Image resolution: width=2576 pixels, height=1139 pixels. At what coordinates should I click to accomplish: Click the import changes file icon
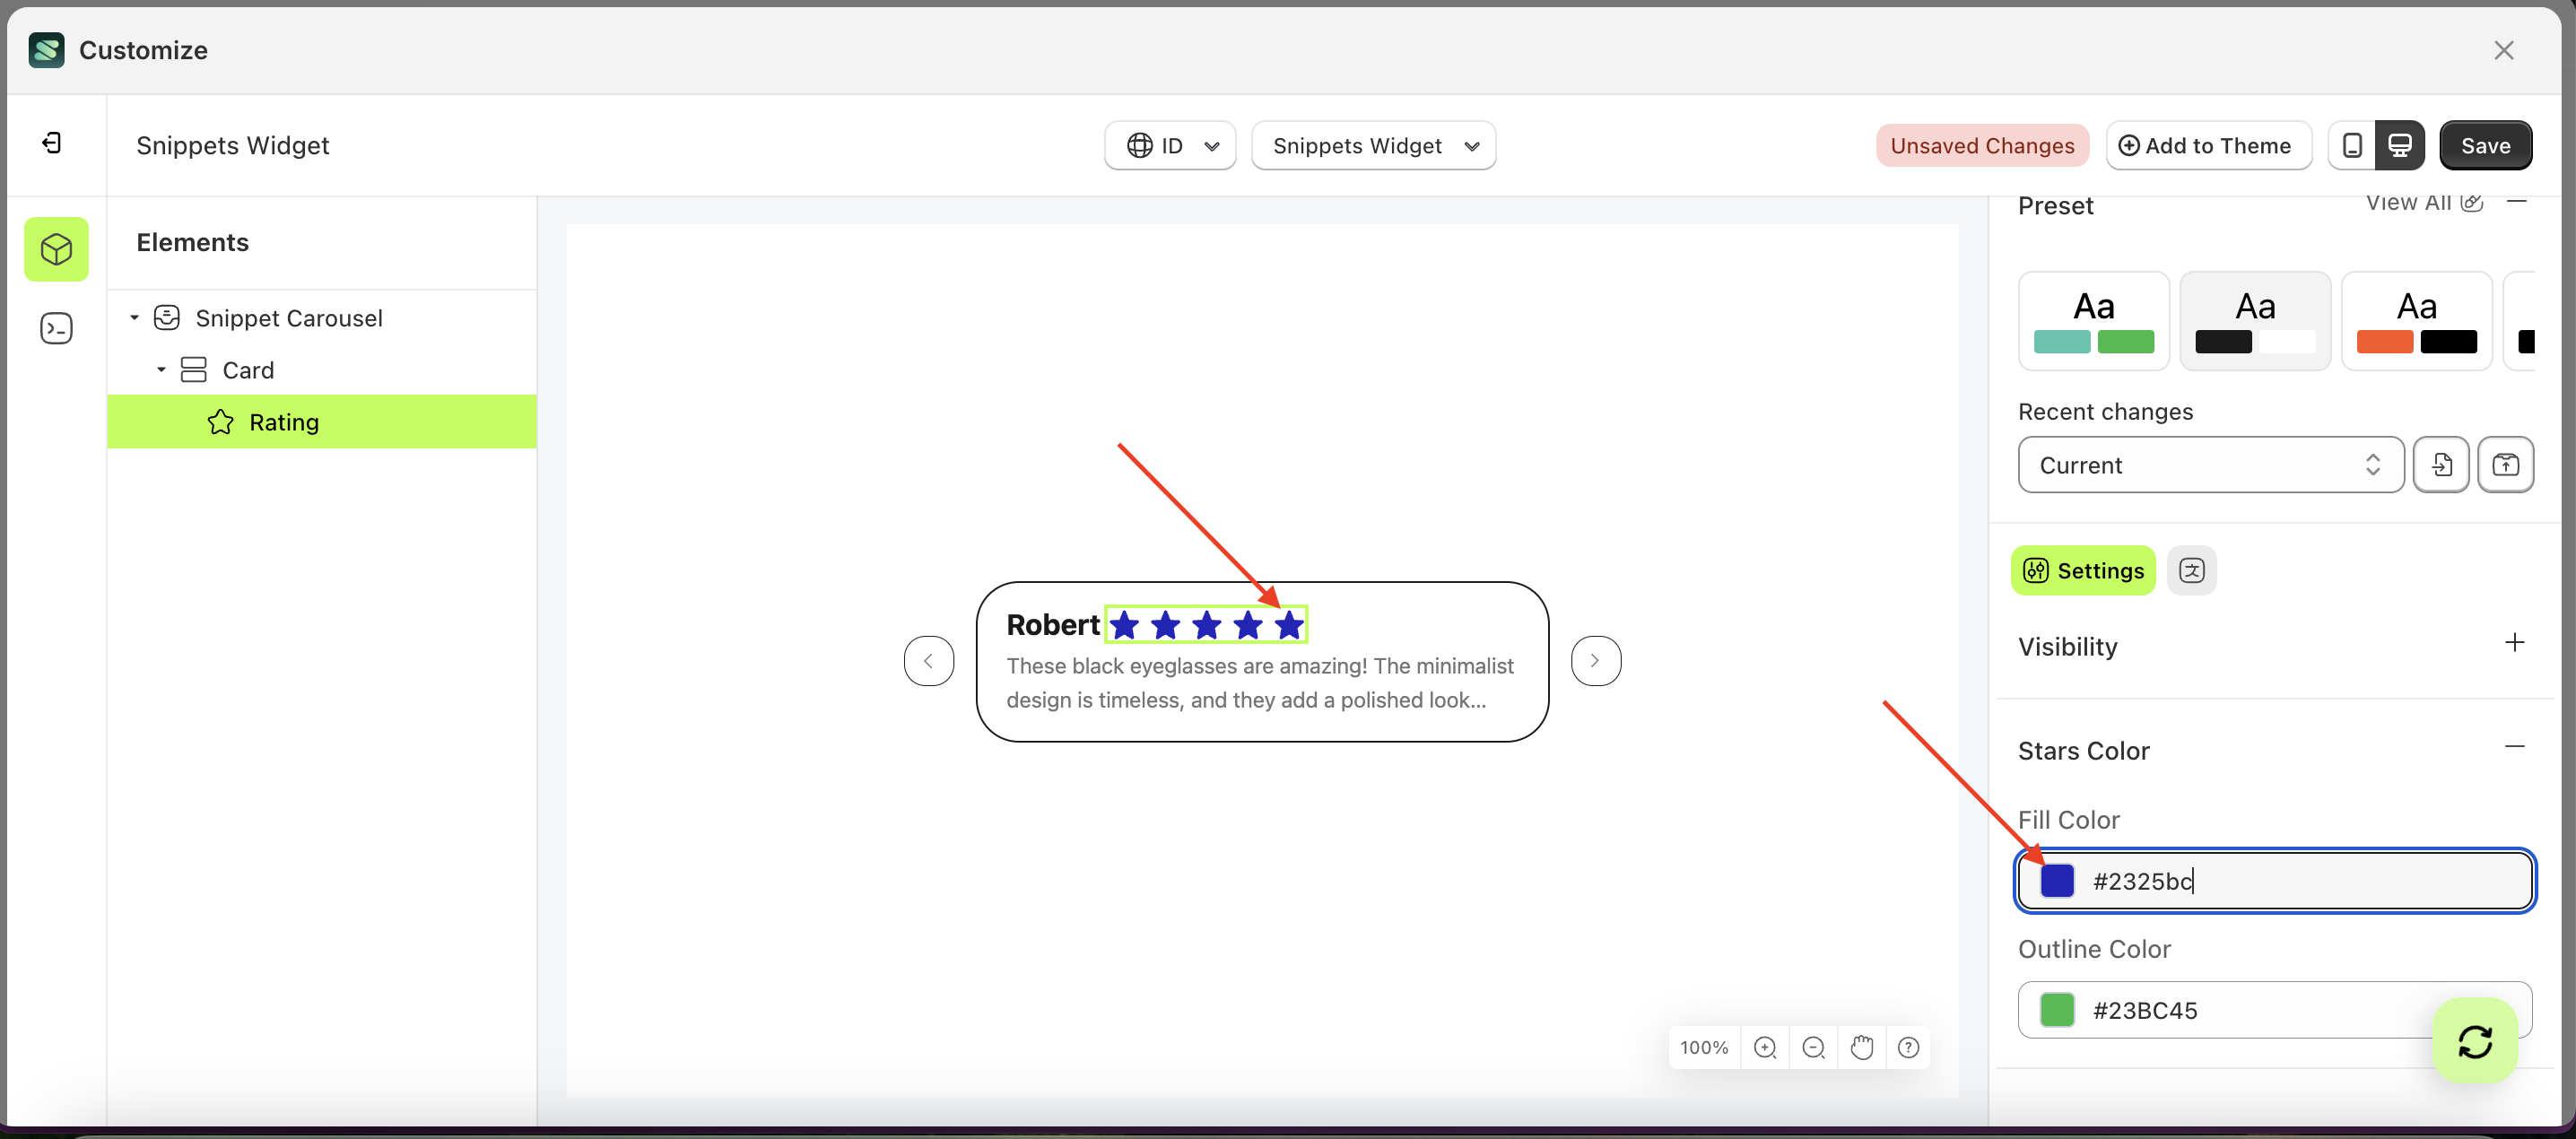[2441, 465]
